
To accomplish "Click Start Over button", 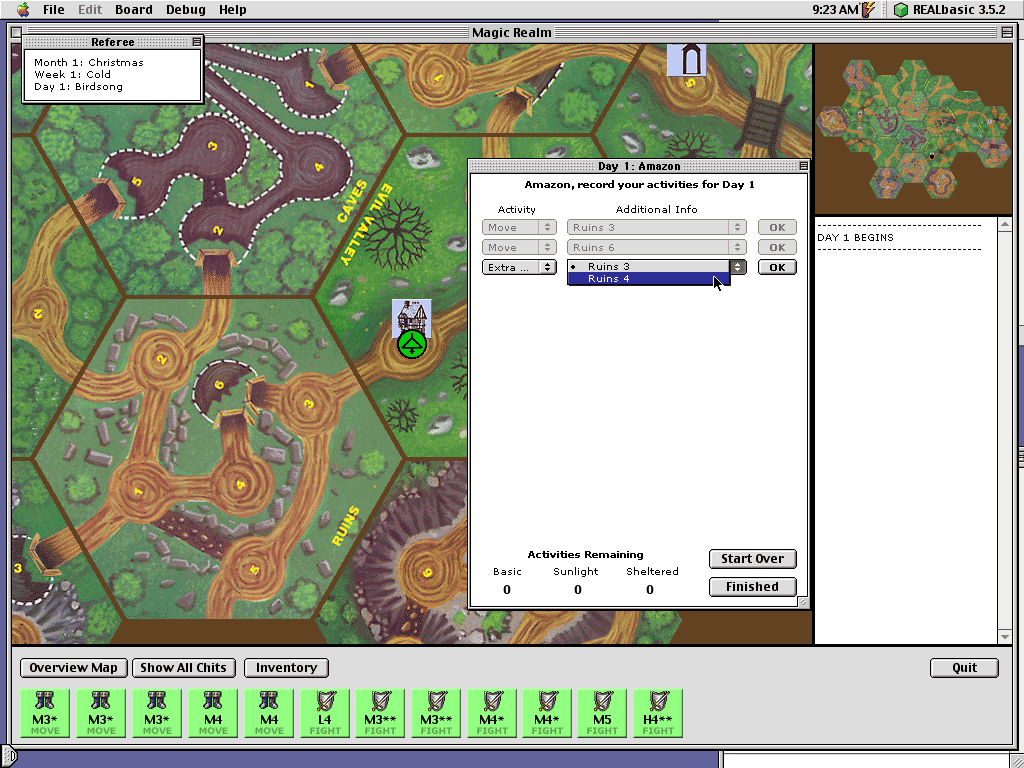I will tap(752, 559).
